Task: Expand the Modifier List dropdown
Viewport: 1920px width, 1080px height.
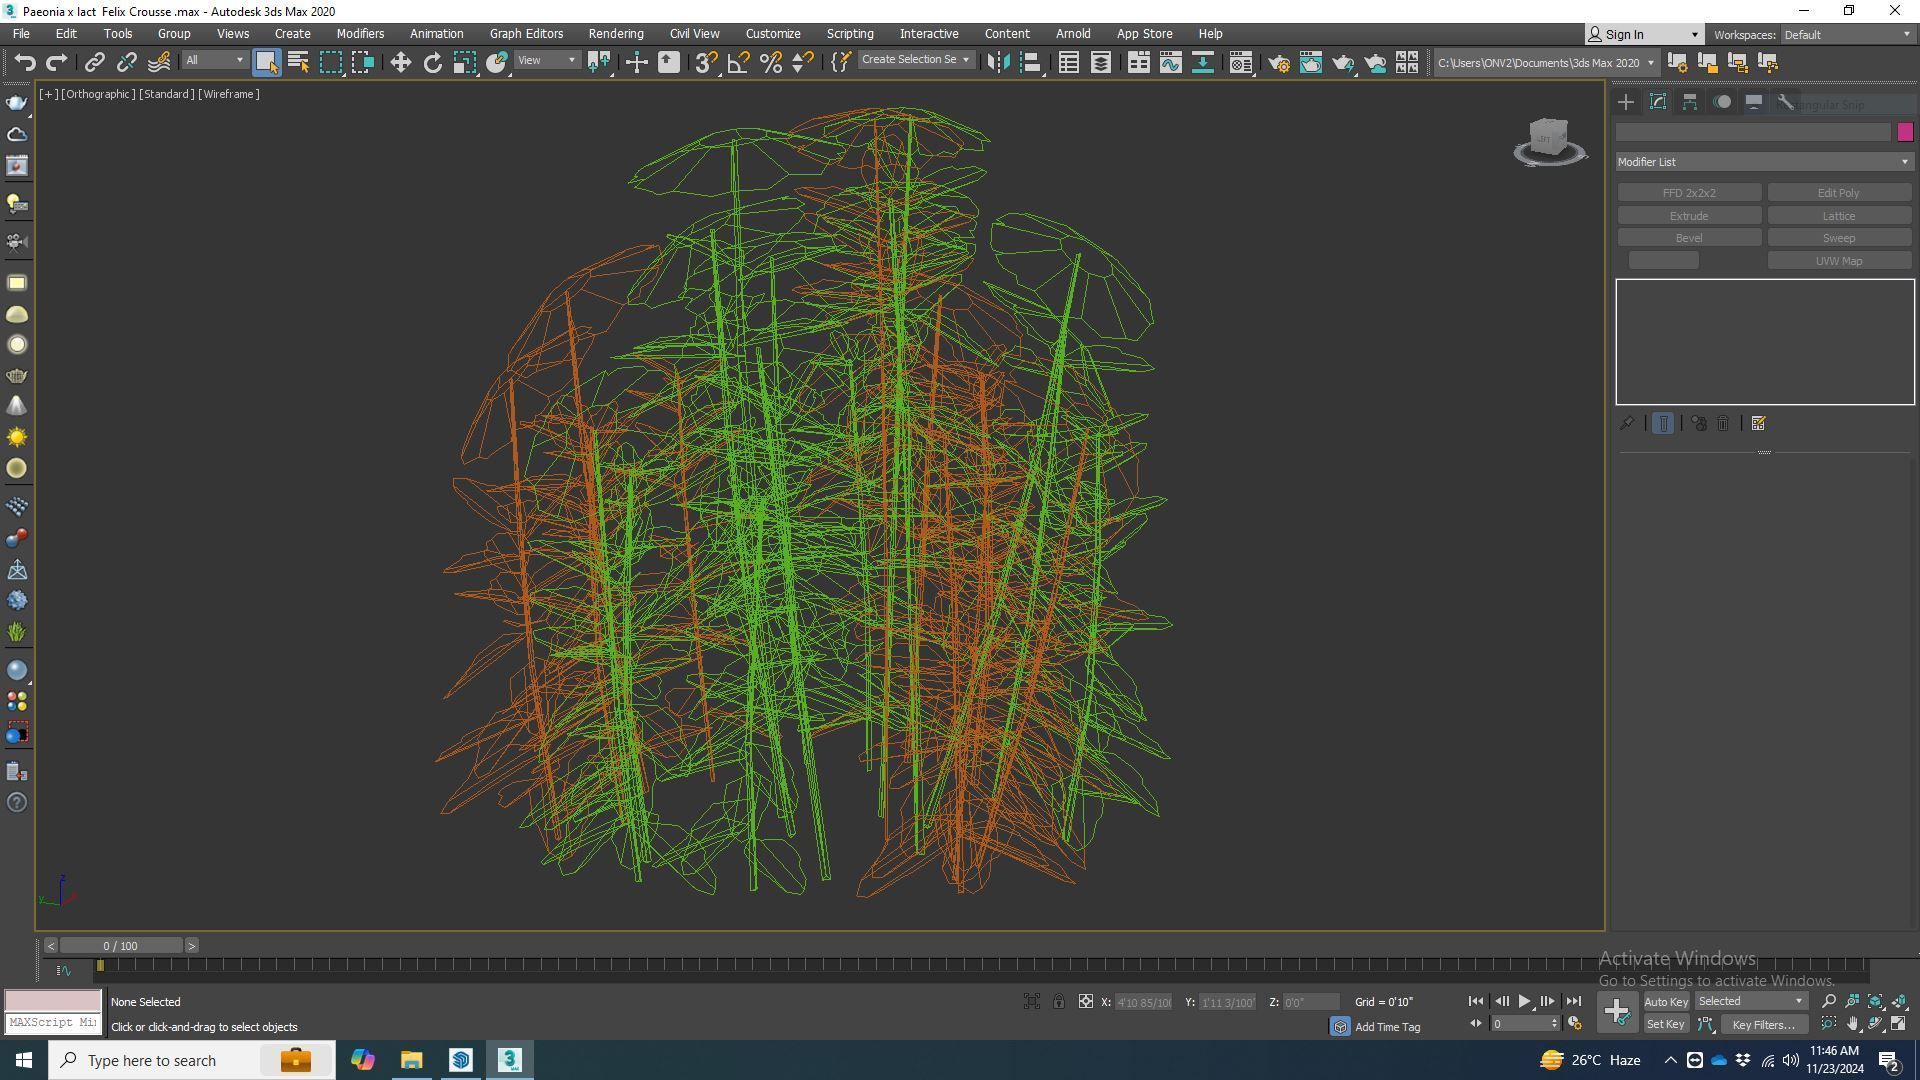Action: pyautogui.click(x=1764, y=162)
